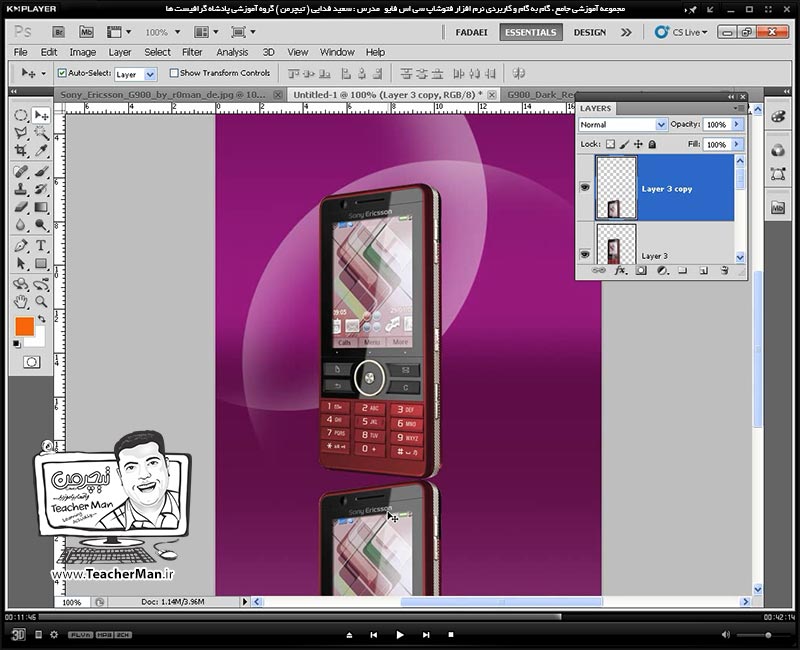Open the Image menu
Viewport: 800px width, 650px height.
[83, 52]
